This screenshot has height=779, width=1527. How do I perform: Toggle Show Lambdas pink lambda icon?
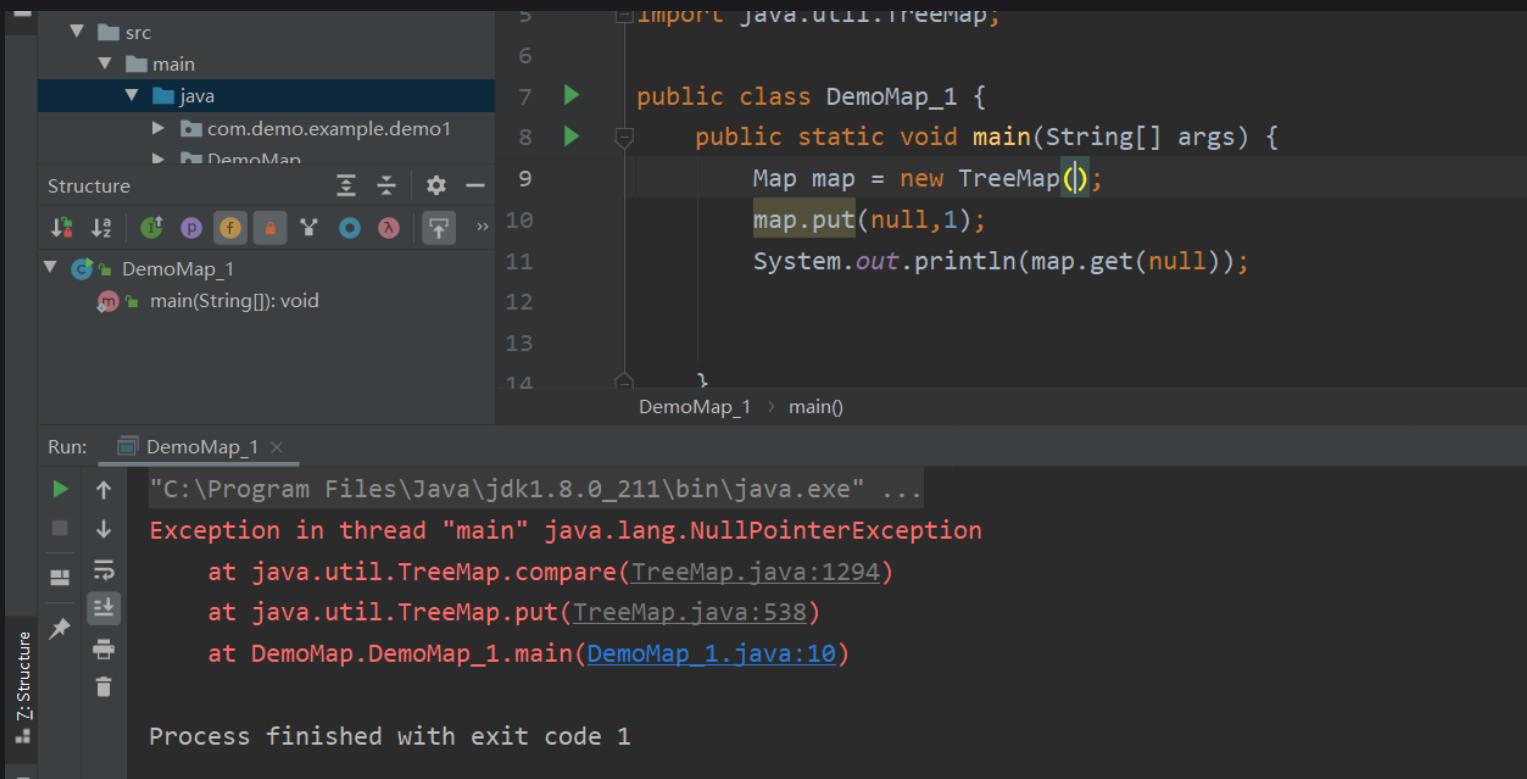[x=389, y=228]
